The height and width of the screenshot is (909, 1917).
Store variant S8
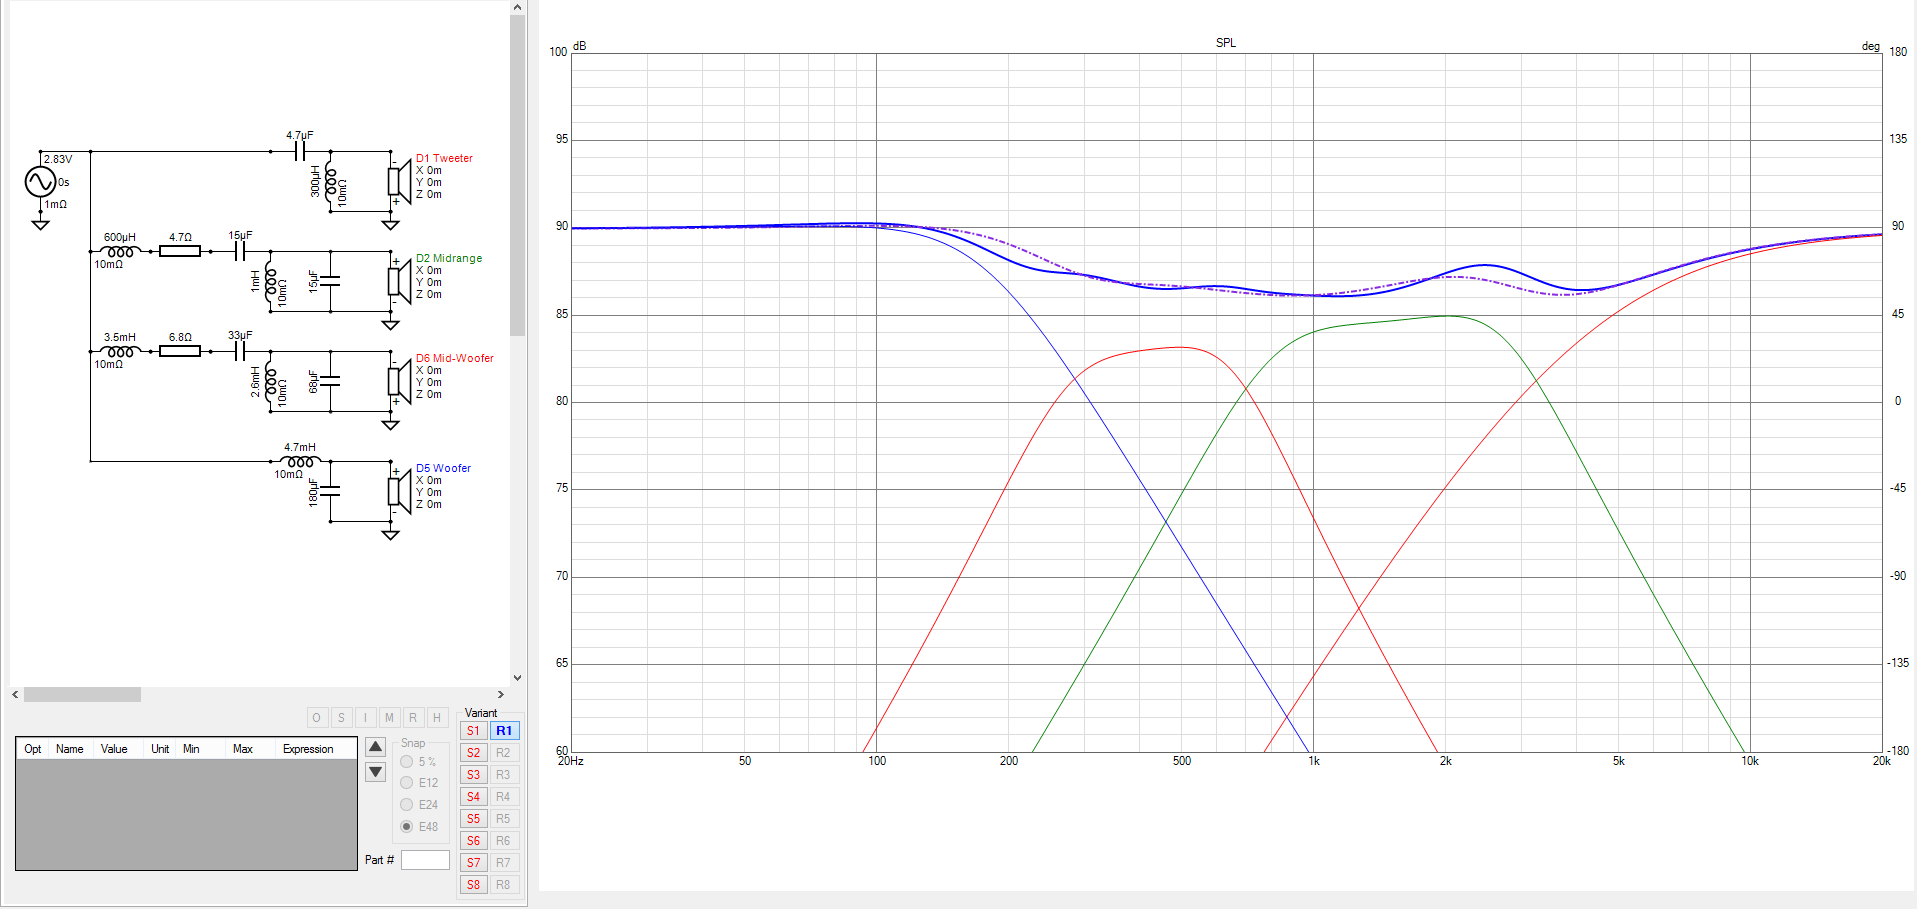click(473, 885)
